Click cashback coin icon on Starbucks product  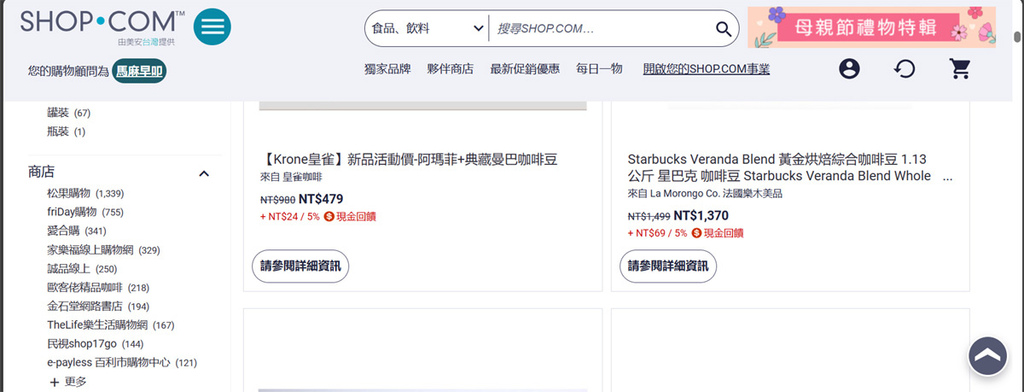pos(697,233)
